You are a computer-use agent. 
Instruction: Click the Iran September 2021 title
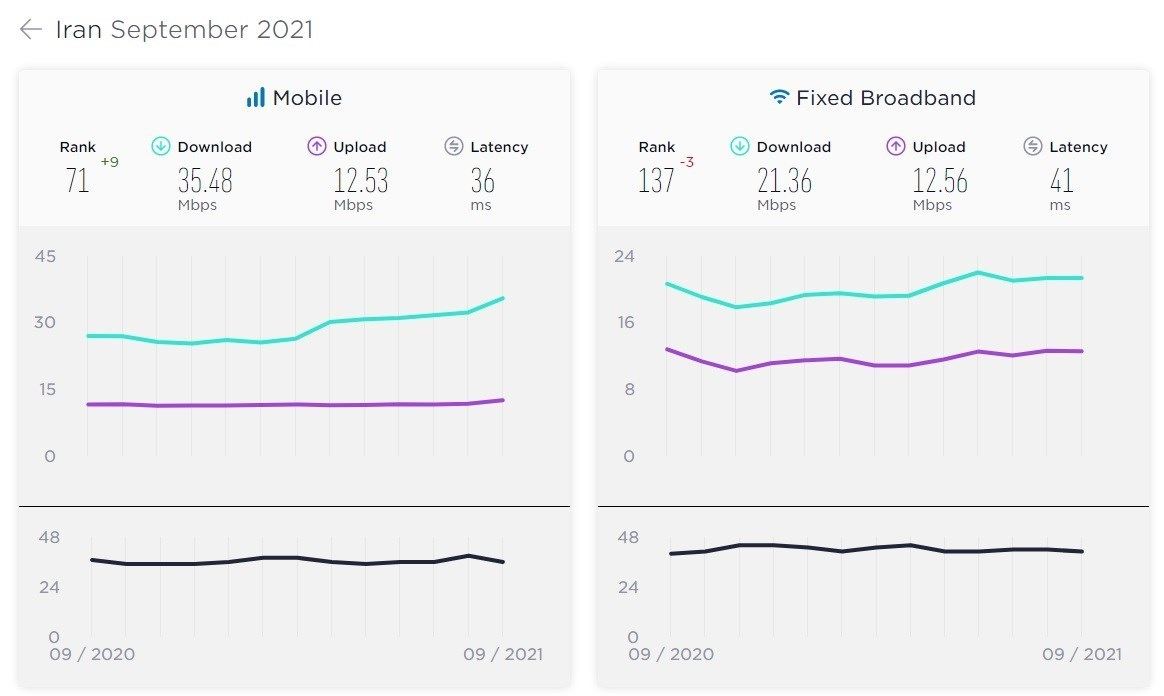184,30
